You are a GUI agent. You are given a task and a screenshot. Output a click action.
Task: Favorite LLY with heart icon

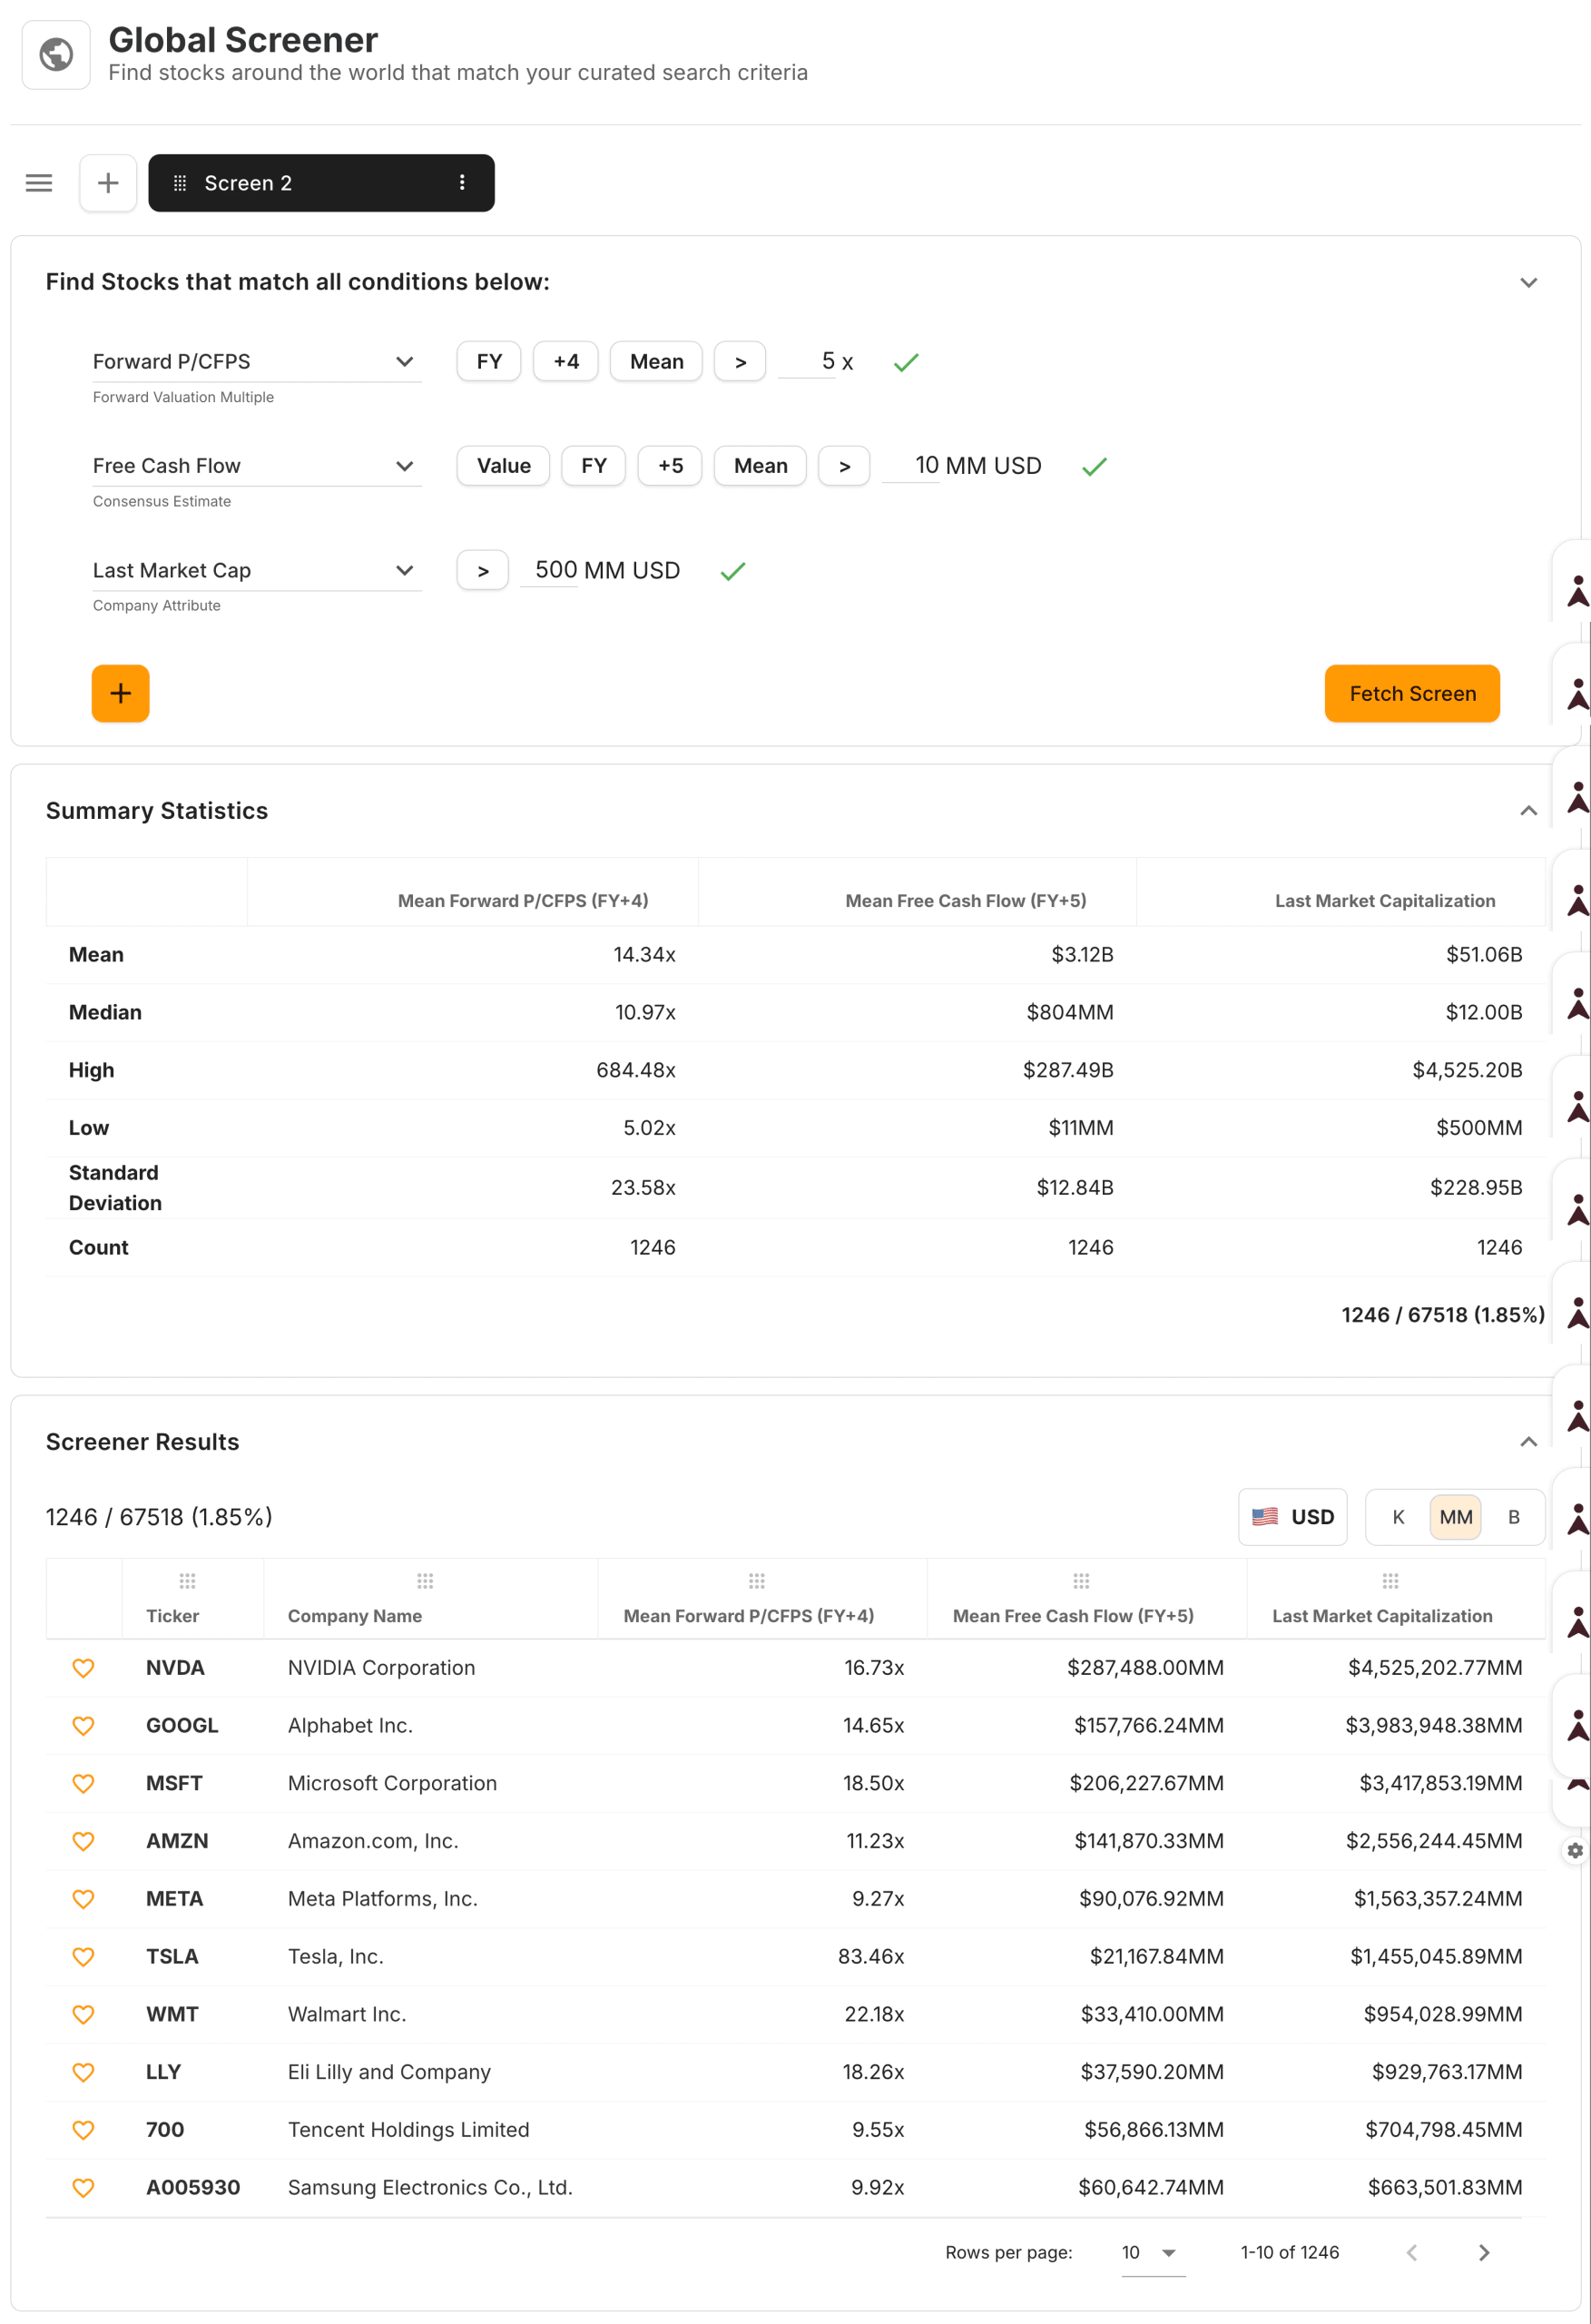click(83, 2072)
